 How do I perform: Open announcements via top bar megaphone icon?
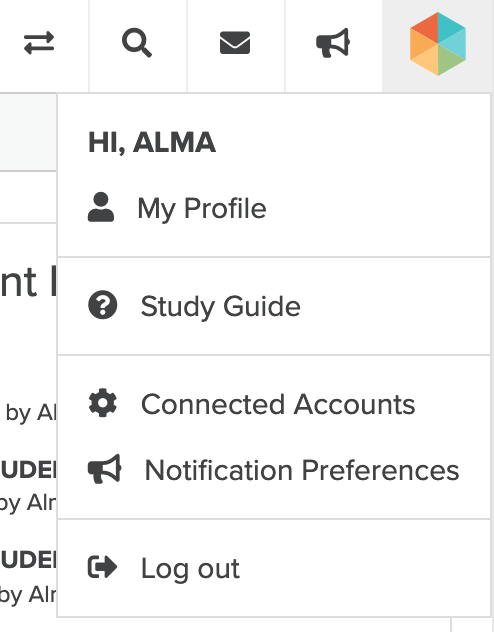tap(333, 43)
